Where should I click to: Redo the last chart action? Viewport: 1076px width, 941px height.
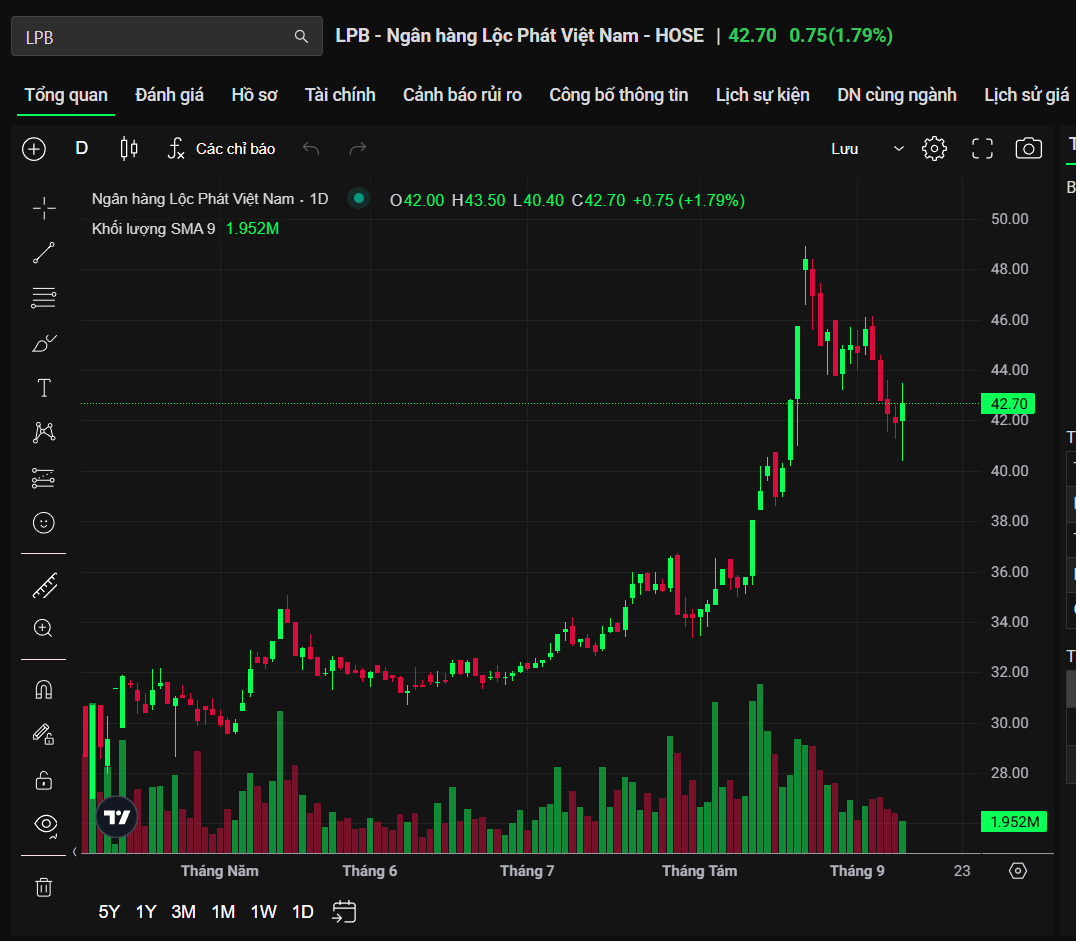pyautogui.click(x=358, y=149)
